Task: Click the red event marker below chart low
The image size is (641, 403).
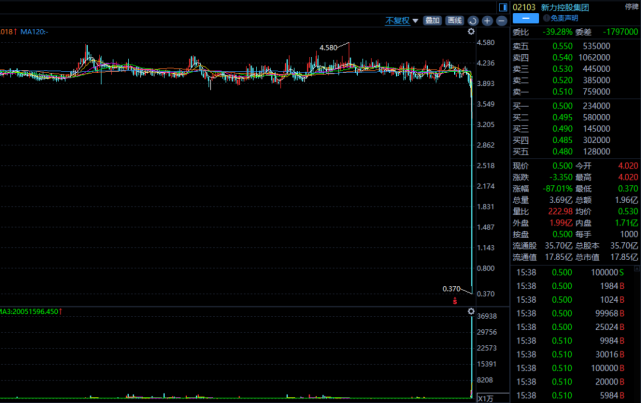Action: pos(455,301)
